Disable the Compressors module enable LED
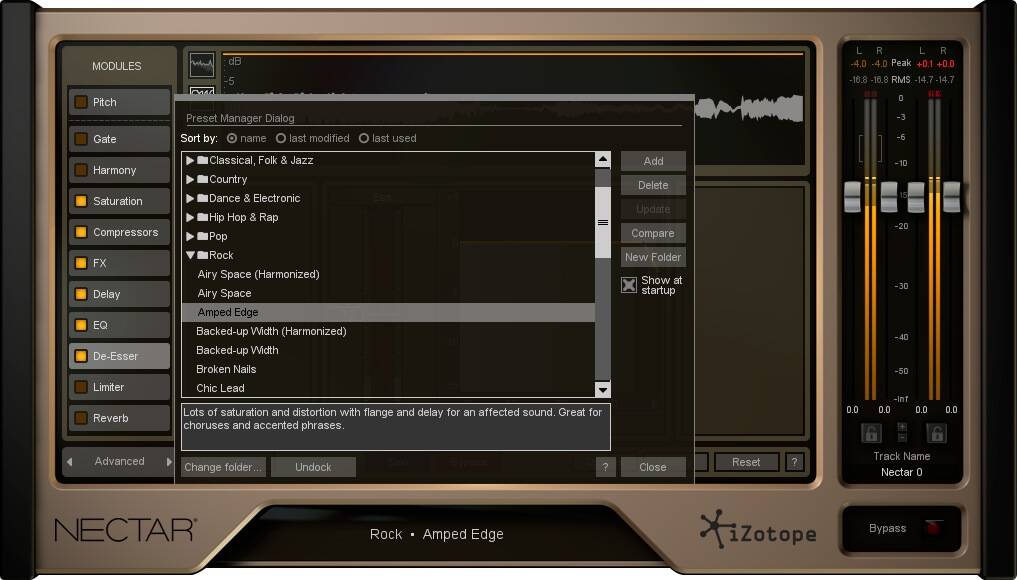This screenshot has height=580, width=1017. coord(81,232)
